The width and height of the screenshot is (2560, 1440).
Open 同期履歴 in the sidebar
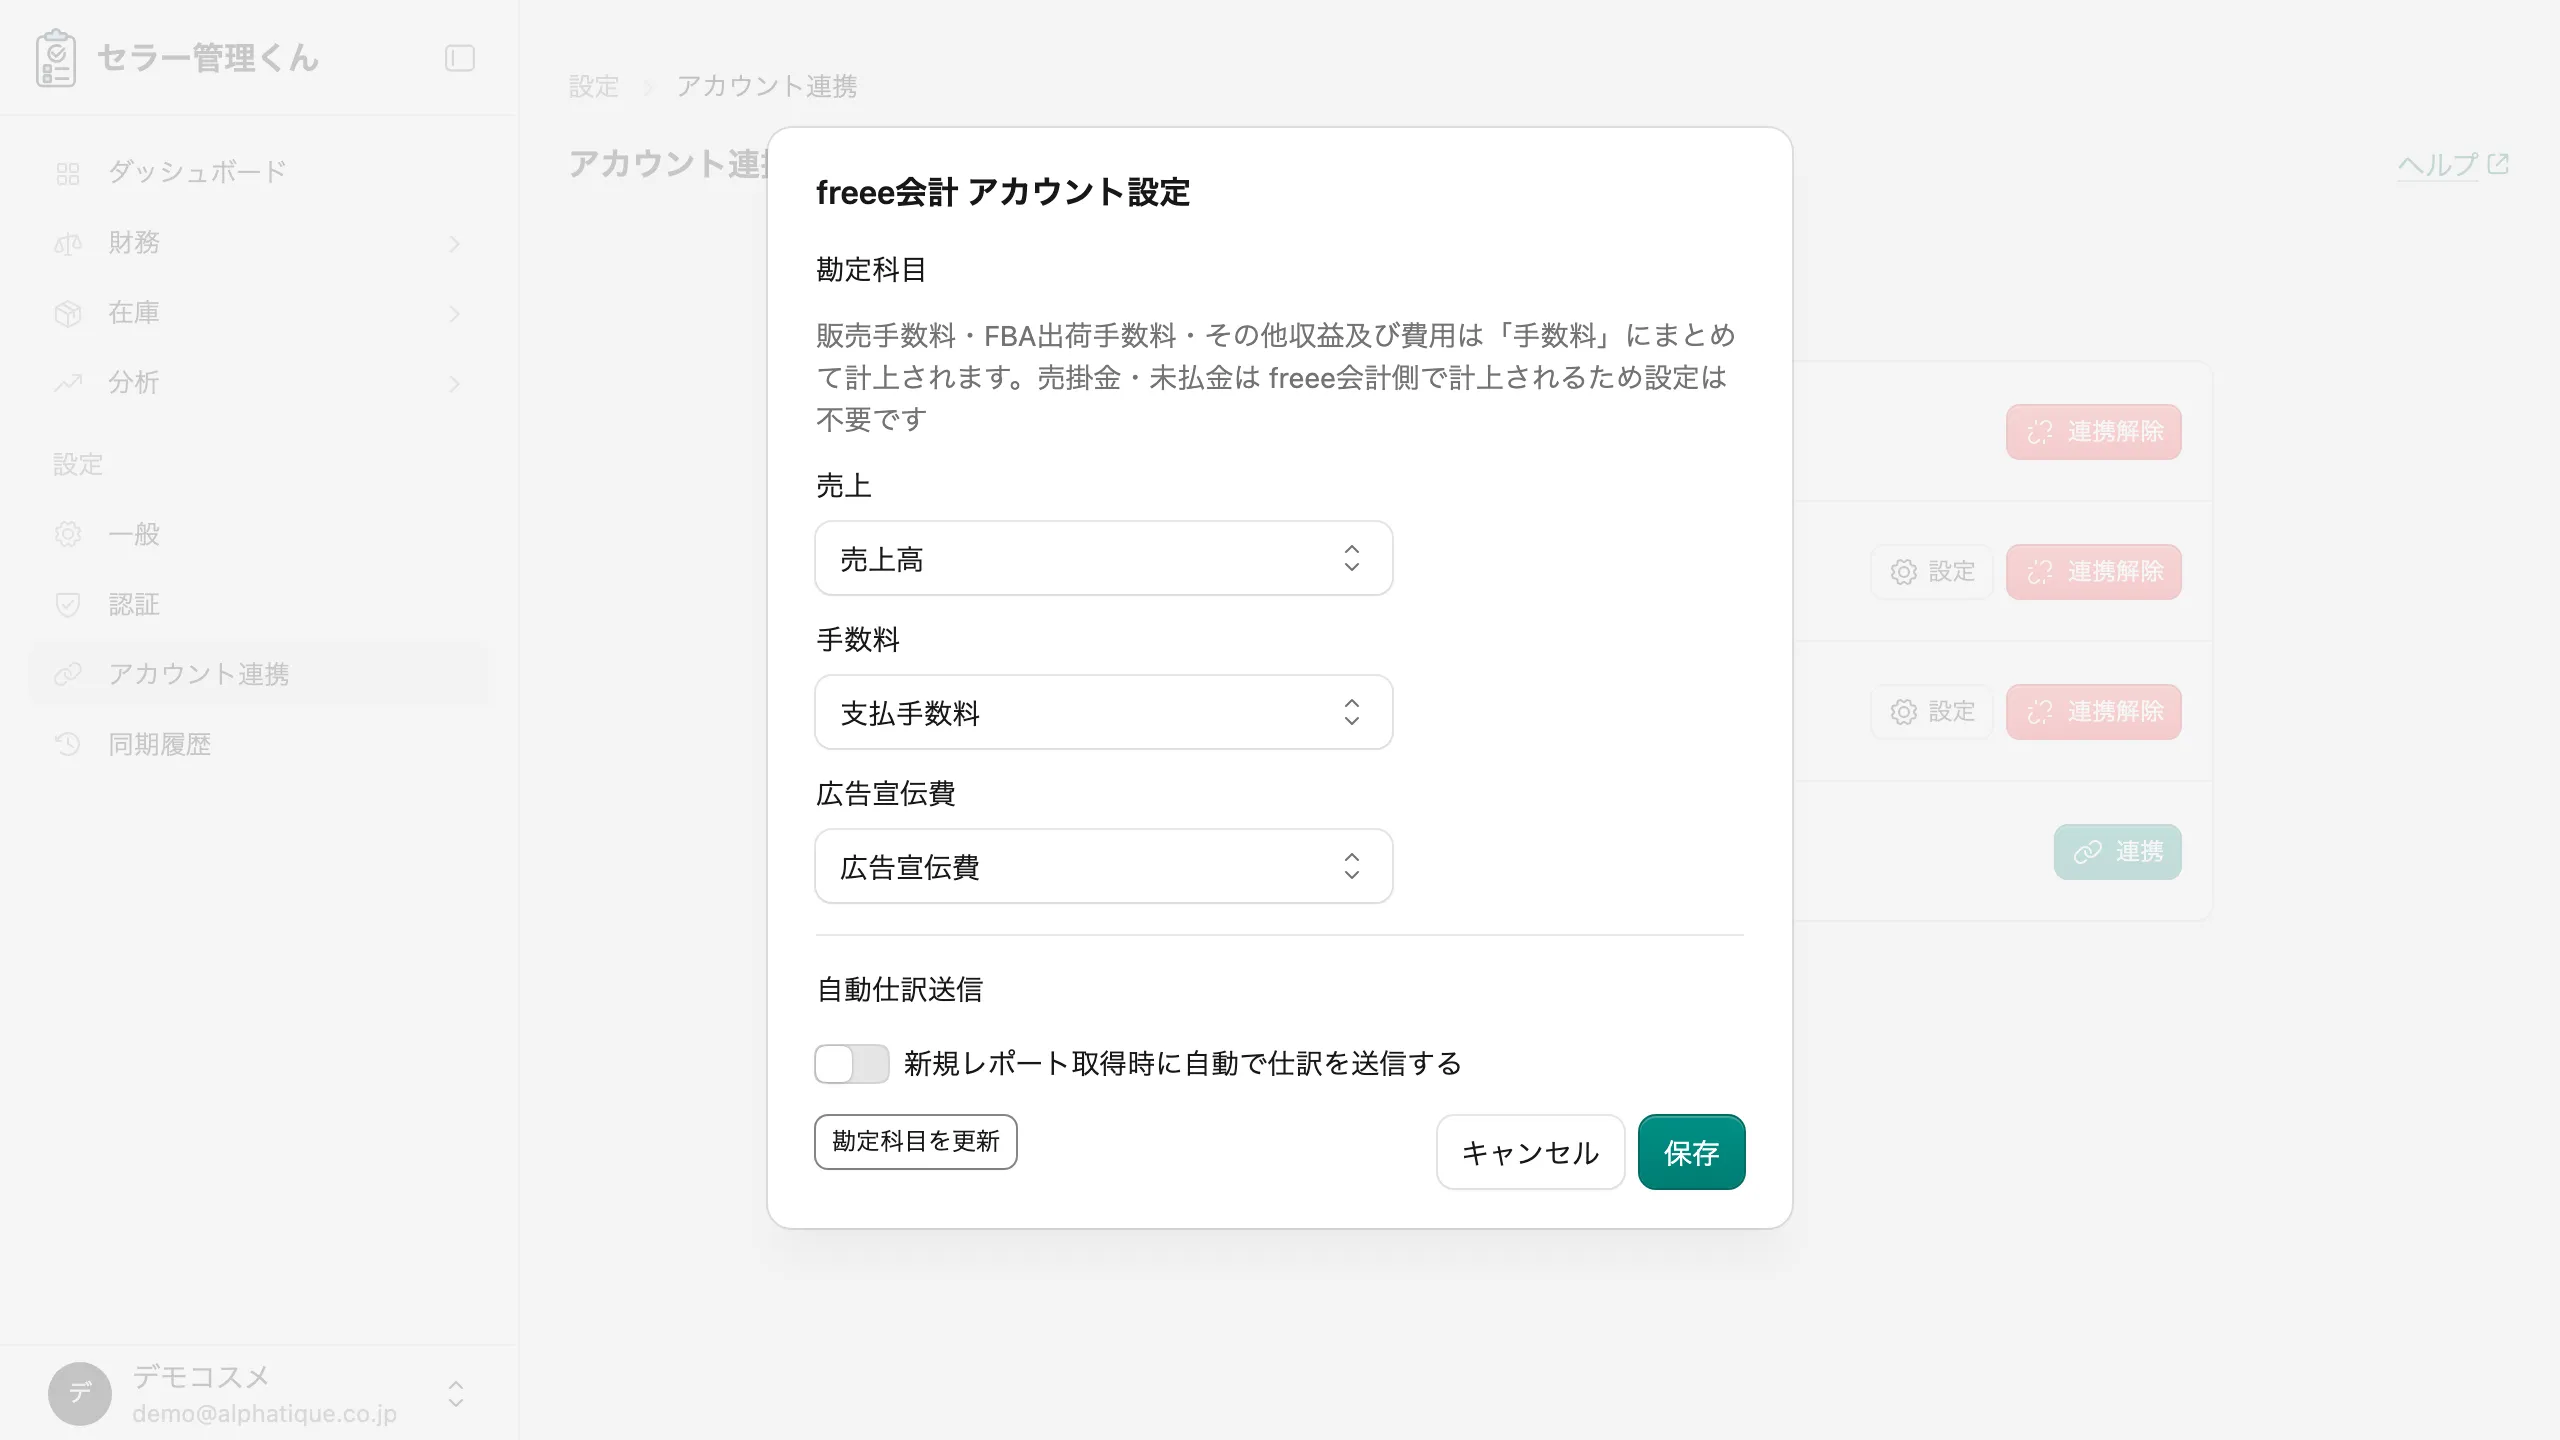(259, 744)
